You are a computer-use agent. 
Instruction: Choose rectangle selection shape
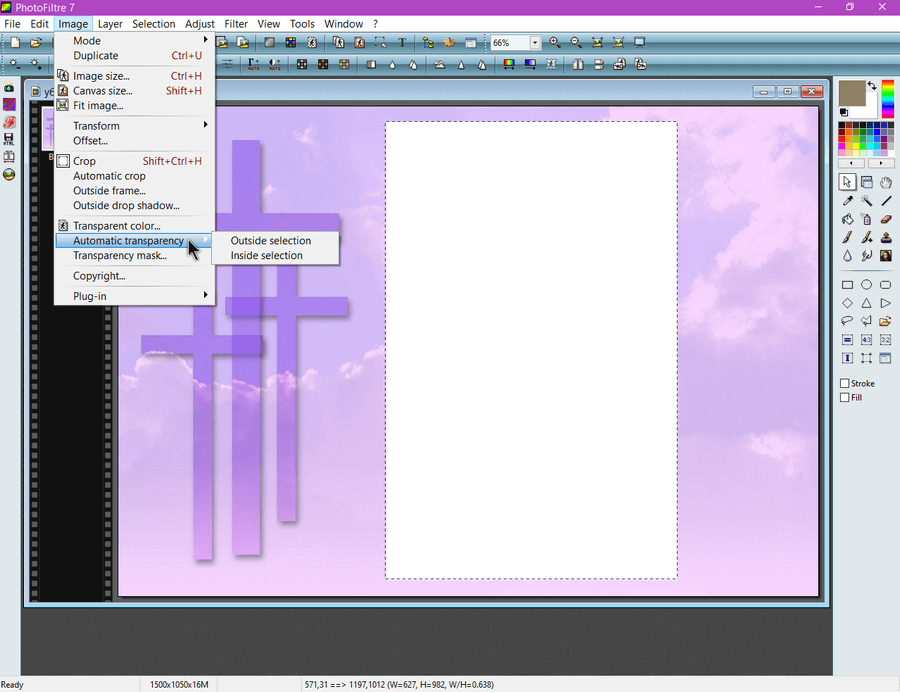point(847,285)
